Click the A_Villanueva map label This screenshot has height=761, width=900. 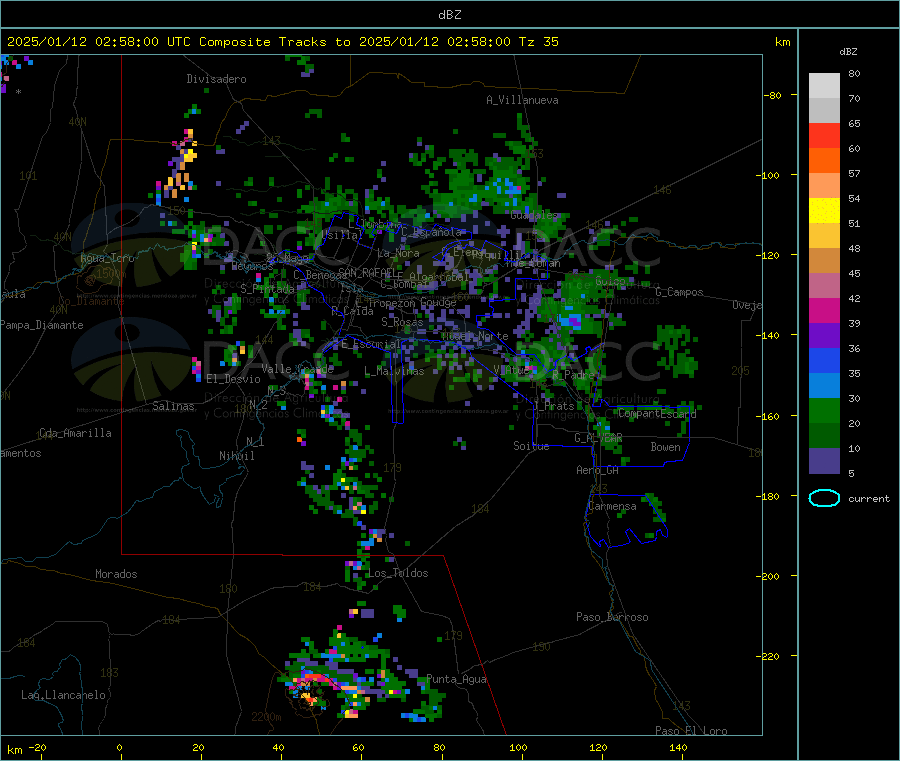coord(522,100)
